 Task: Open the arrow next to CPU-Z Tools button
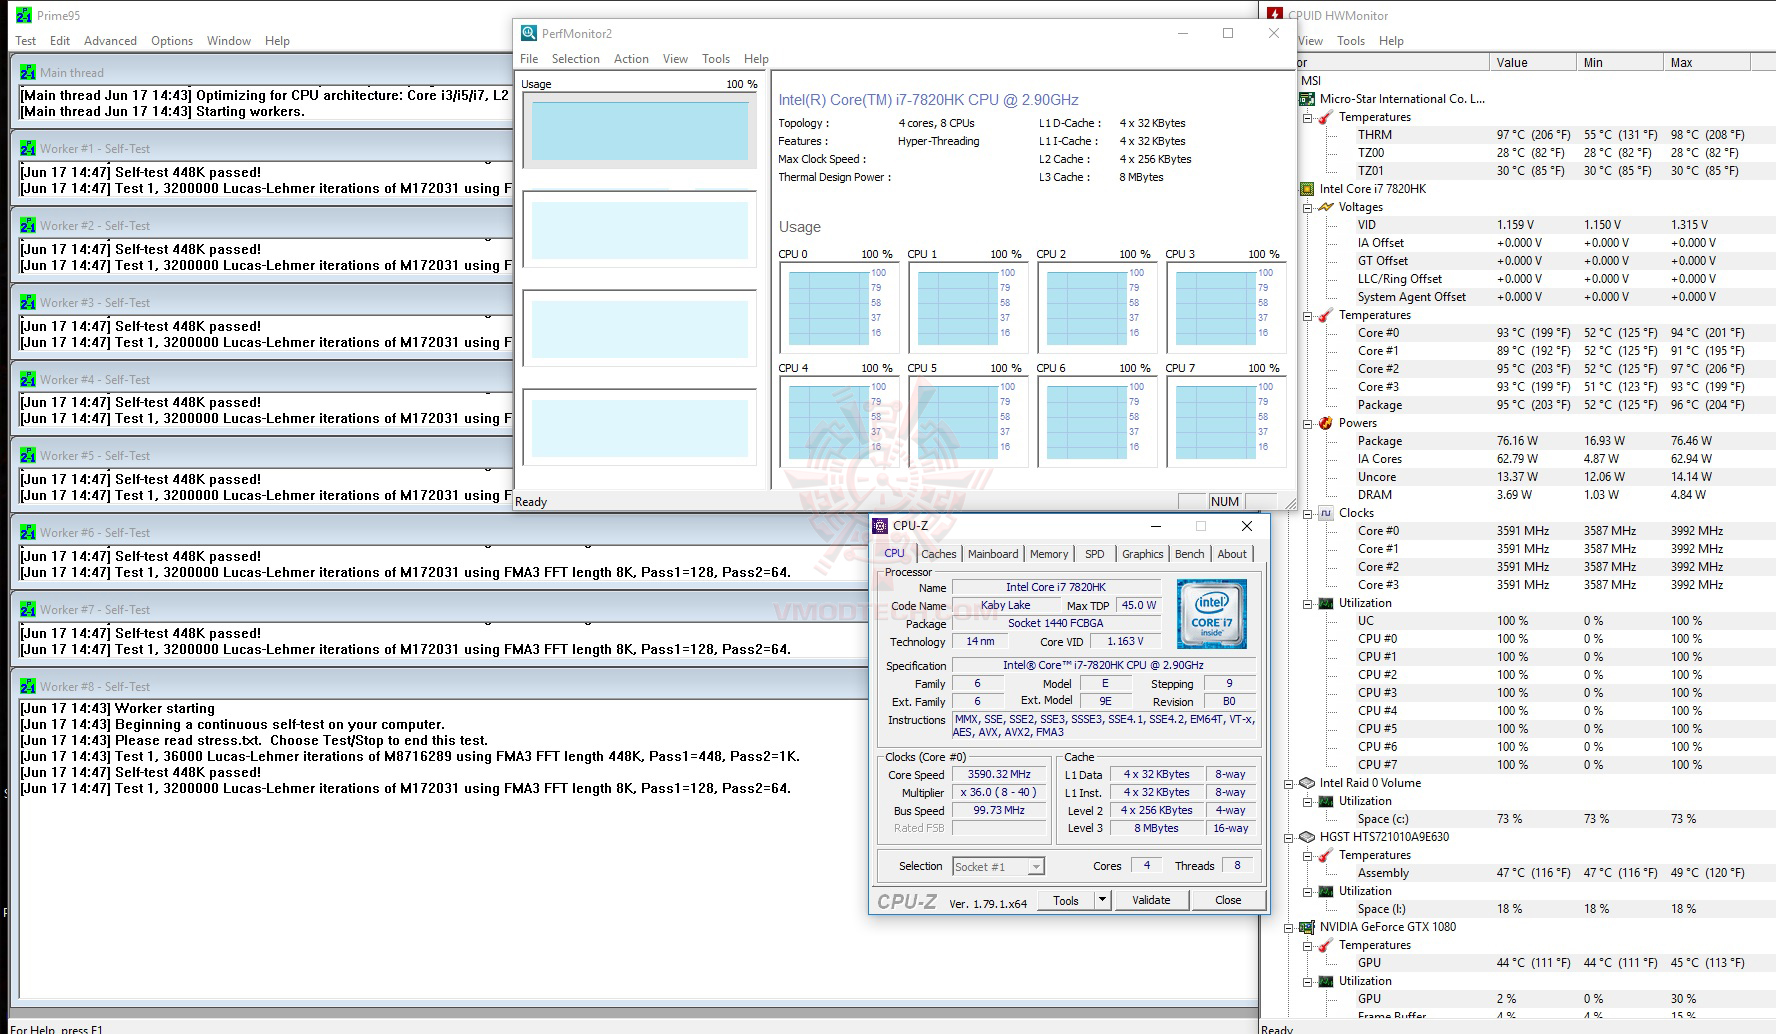pyautogui.click(x=1102, y=900)
